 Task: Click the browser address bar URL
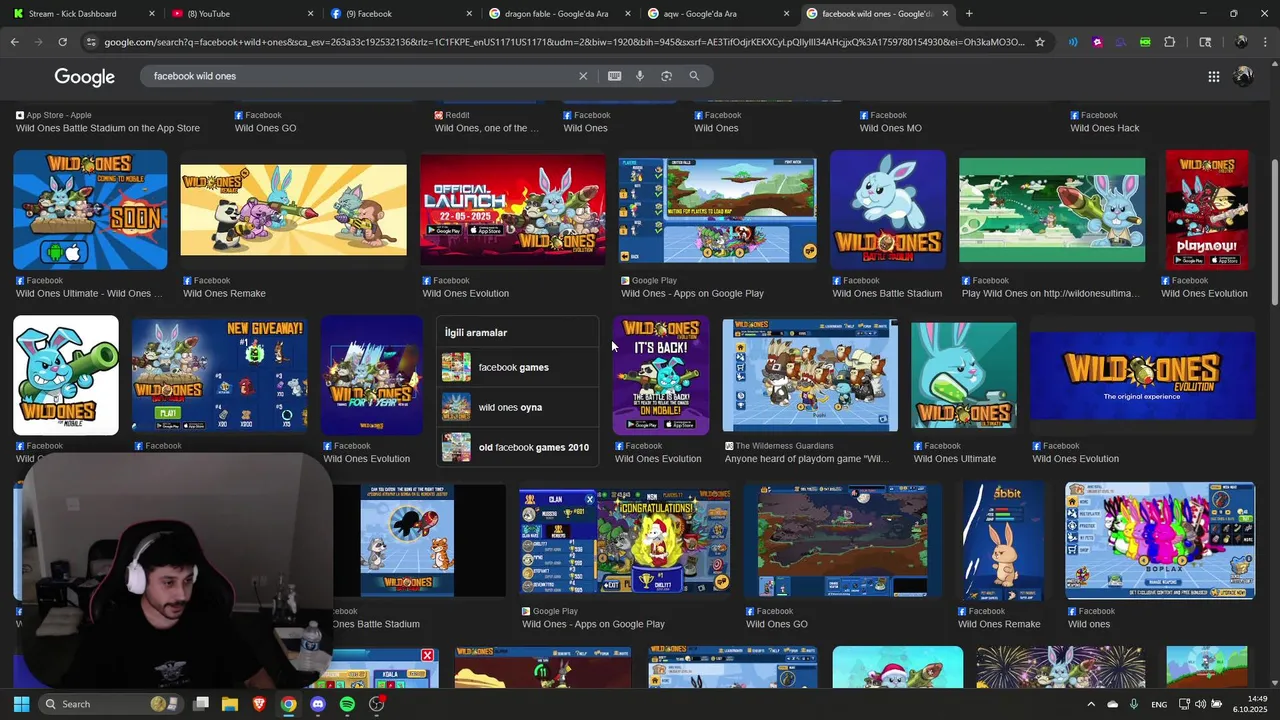[565, 42]
